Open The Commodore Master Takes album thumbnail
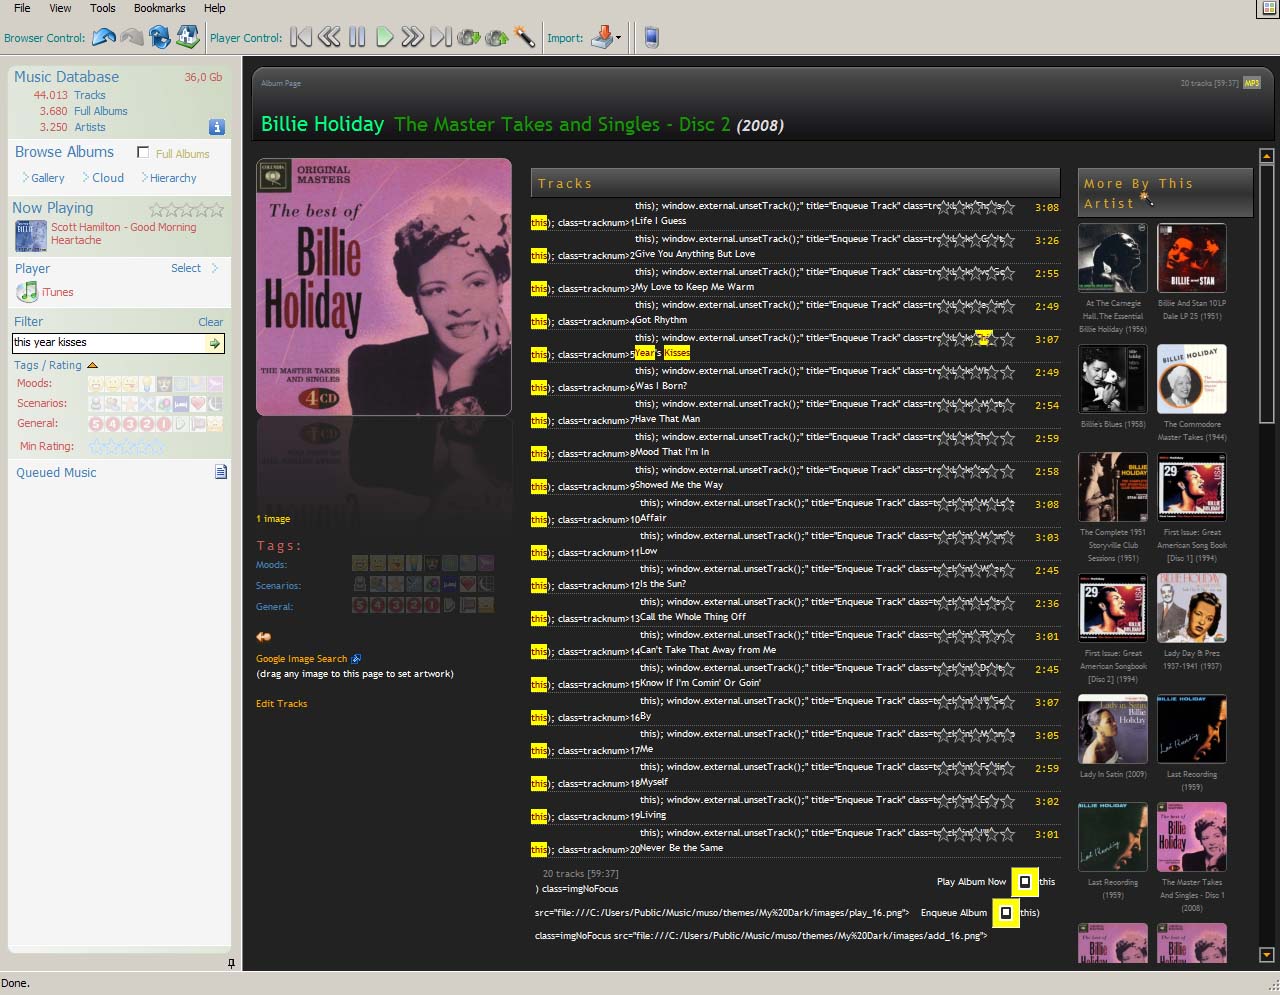Viewport: 1280px width, 995px height. click(1192, 379)
